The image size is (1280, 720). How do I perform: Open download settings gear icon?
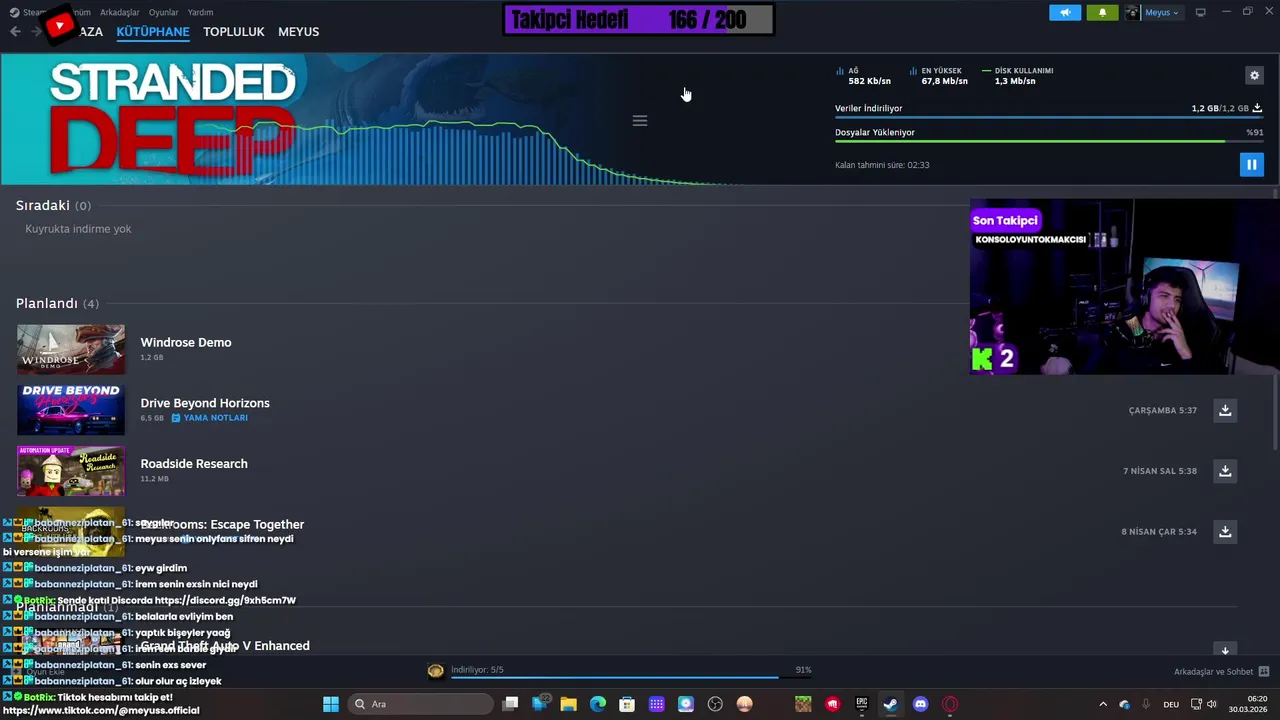(1254, 75)
